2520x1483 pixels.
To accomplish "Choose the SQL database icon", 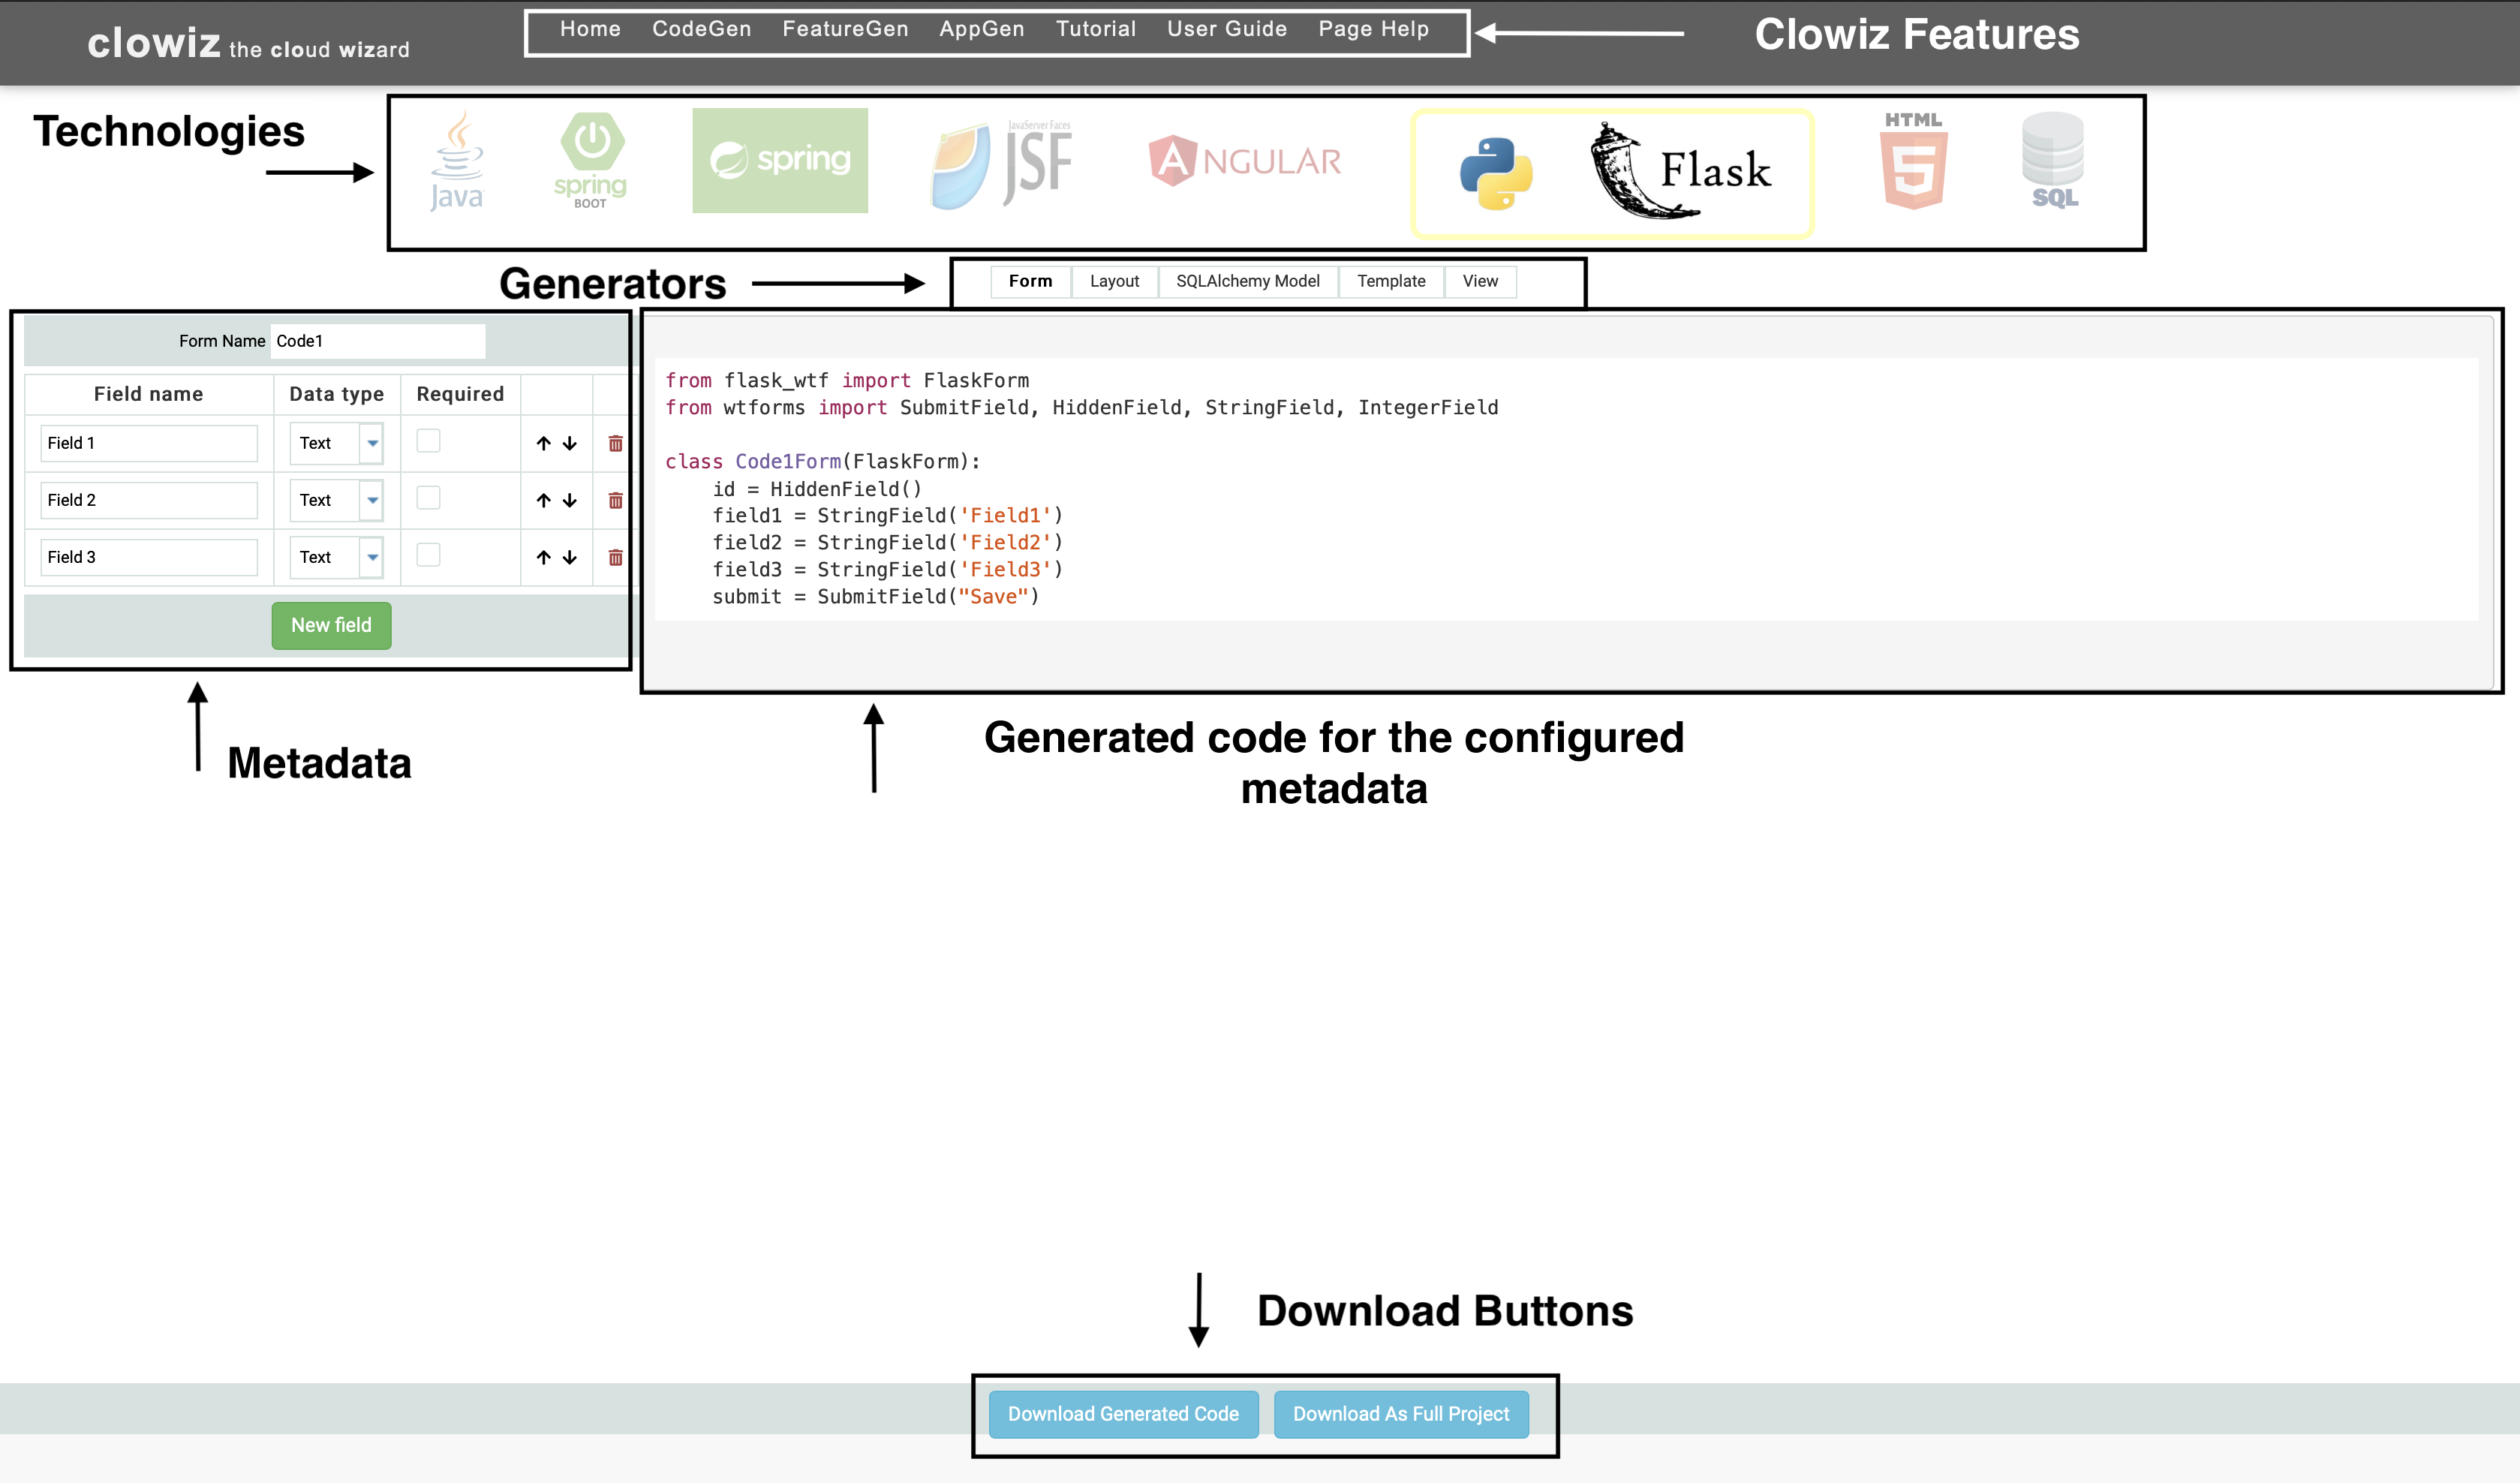I will [2053, 161].
